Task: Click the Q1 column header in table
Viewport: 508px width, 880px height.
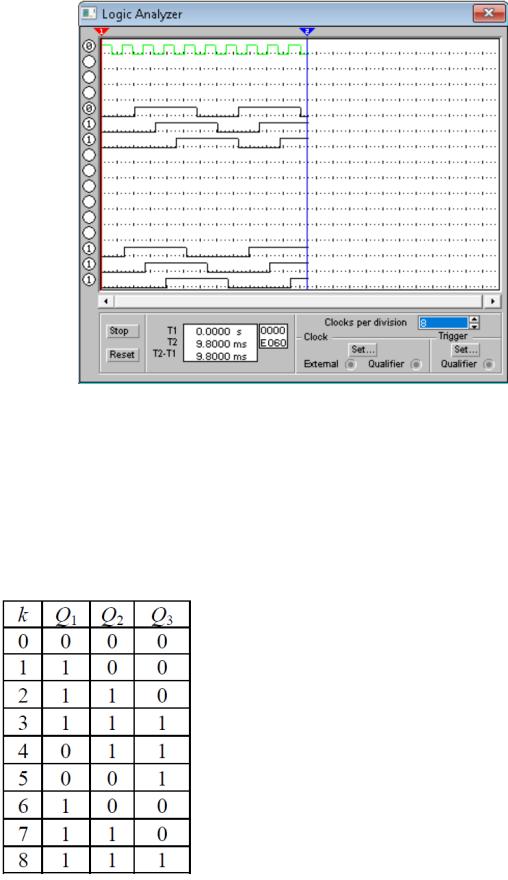Action: (66, 616)
